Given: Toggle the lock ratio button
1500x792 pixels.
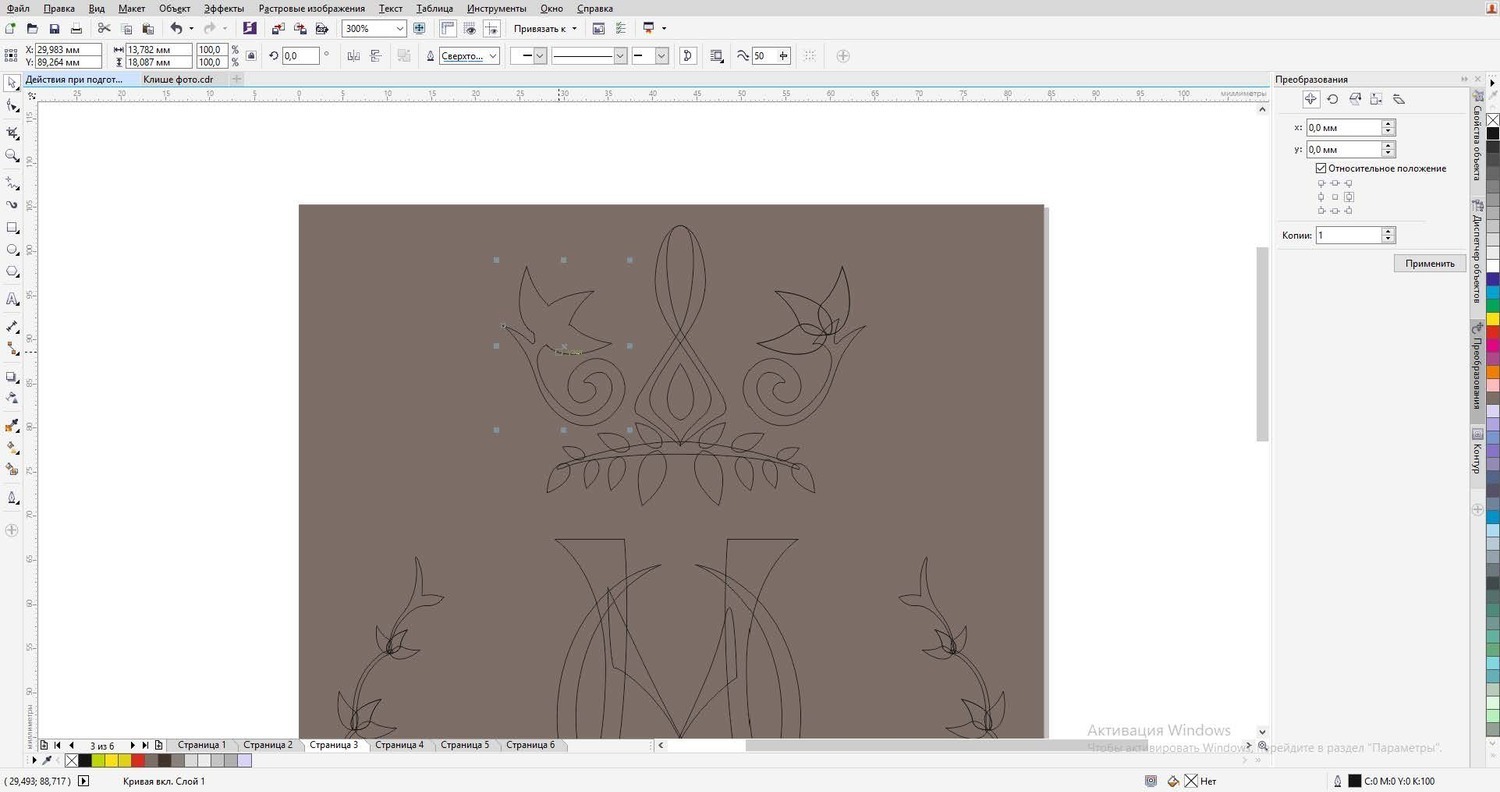Looking at the screenshot, I should [251, 56].
